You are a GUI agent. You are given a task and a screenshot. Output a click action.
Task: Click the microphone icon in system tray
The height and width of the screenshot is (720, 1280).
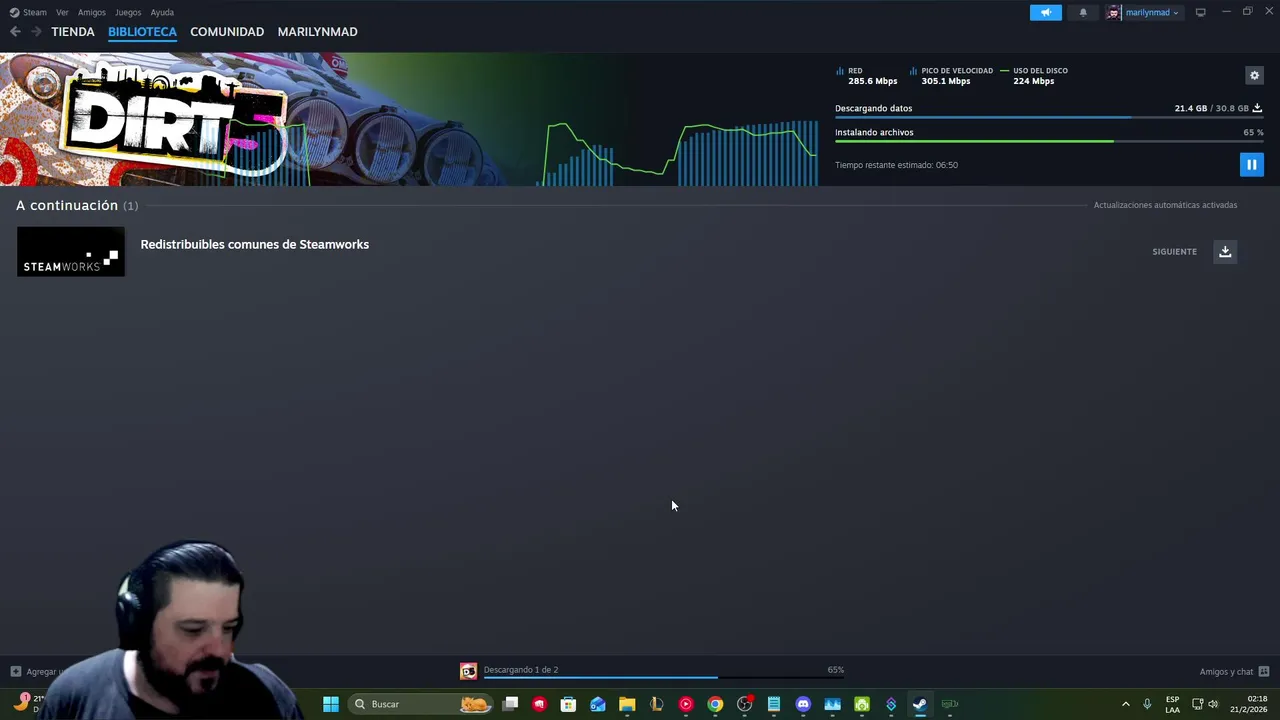[1147, 704]
